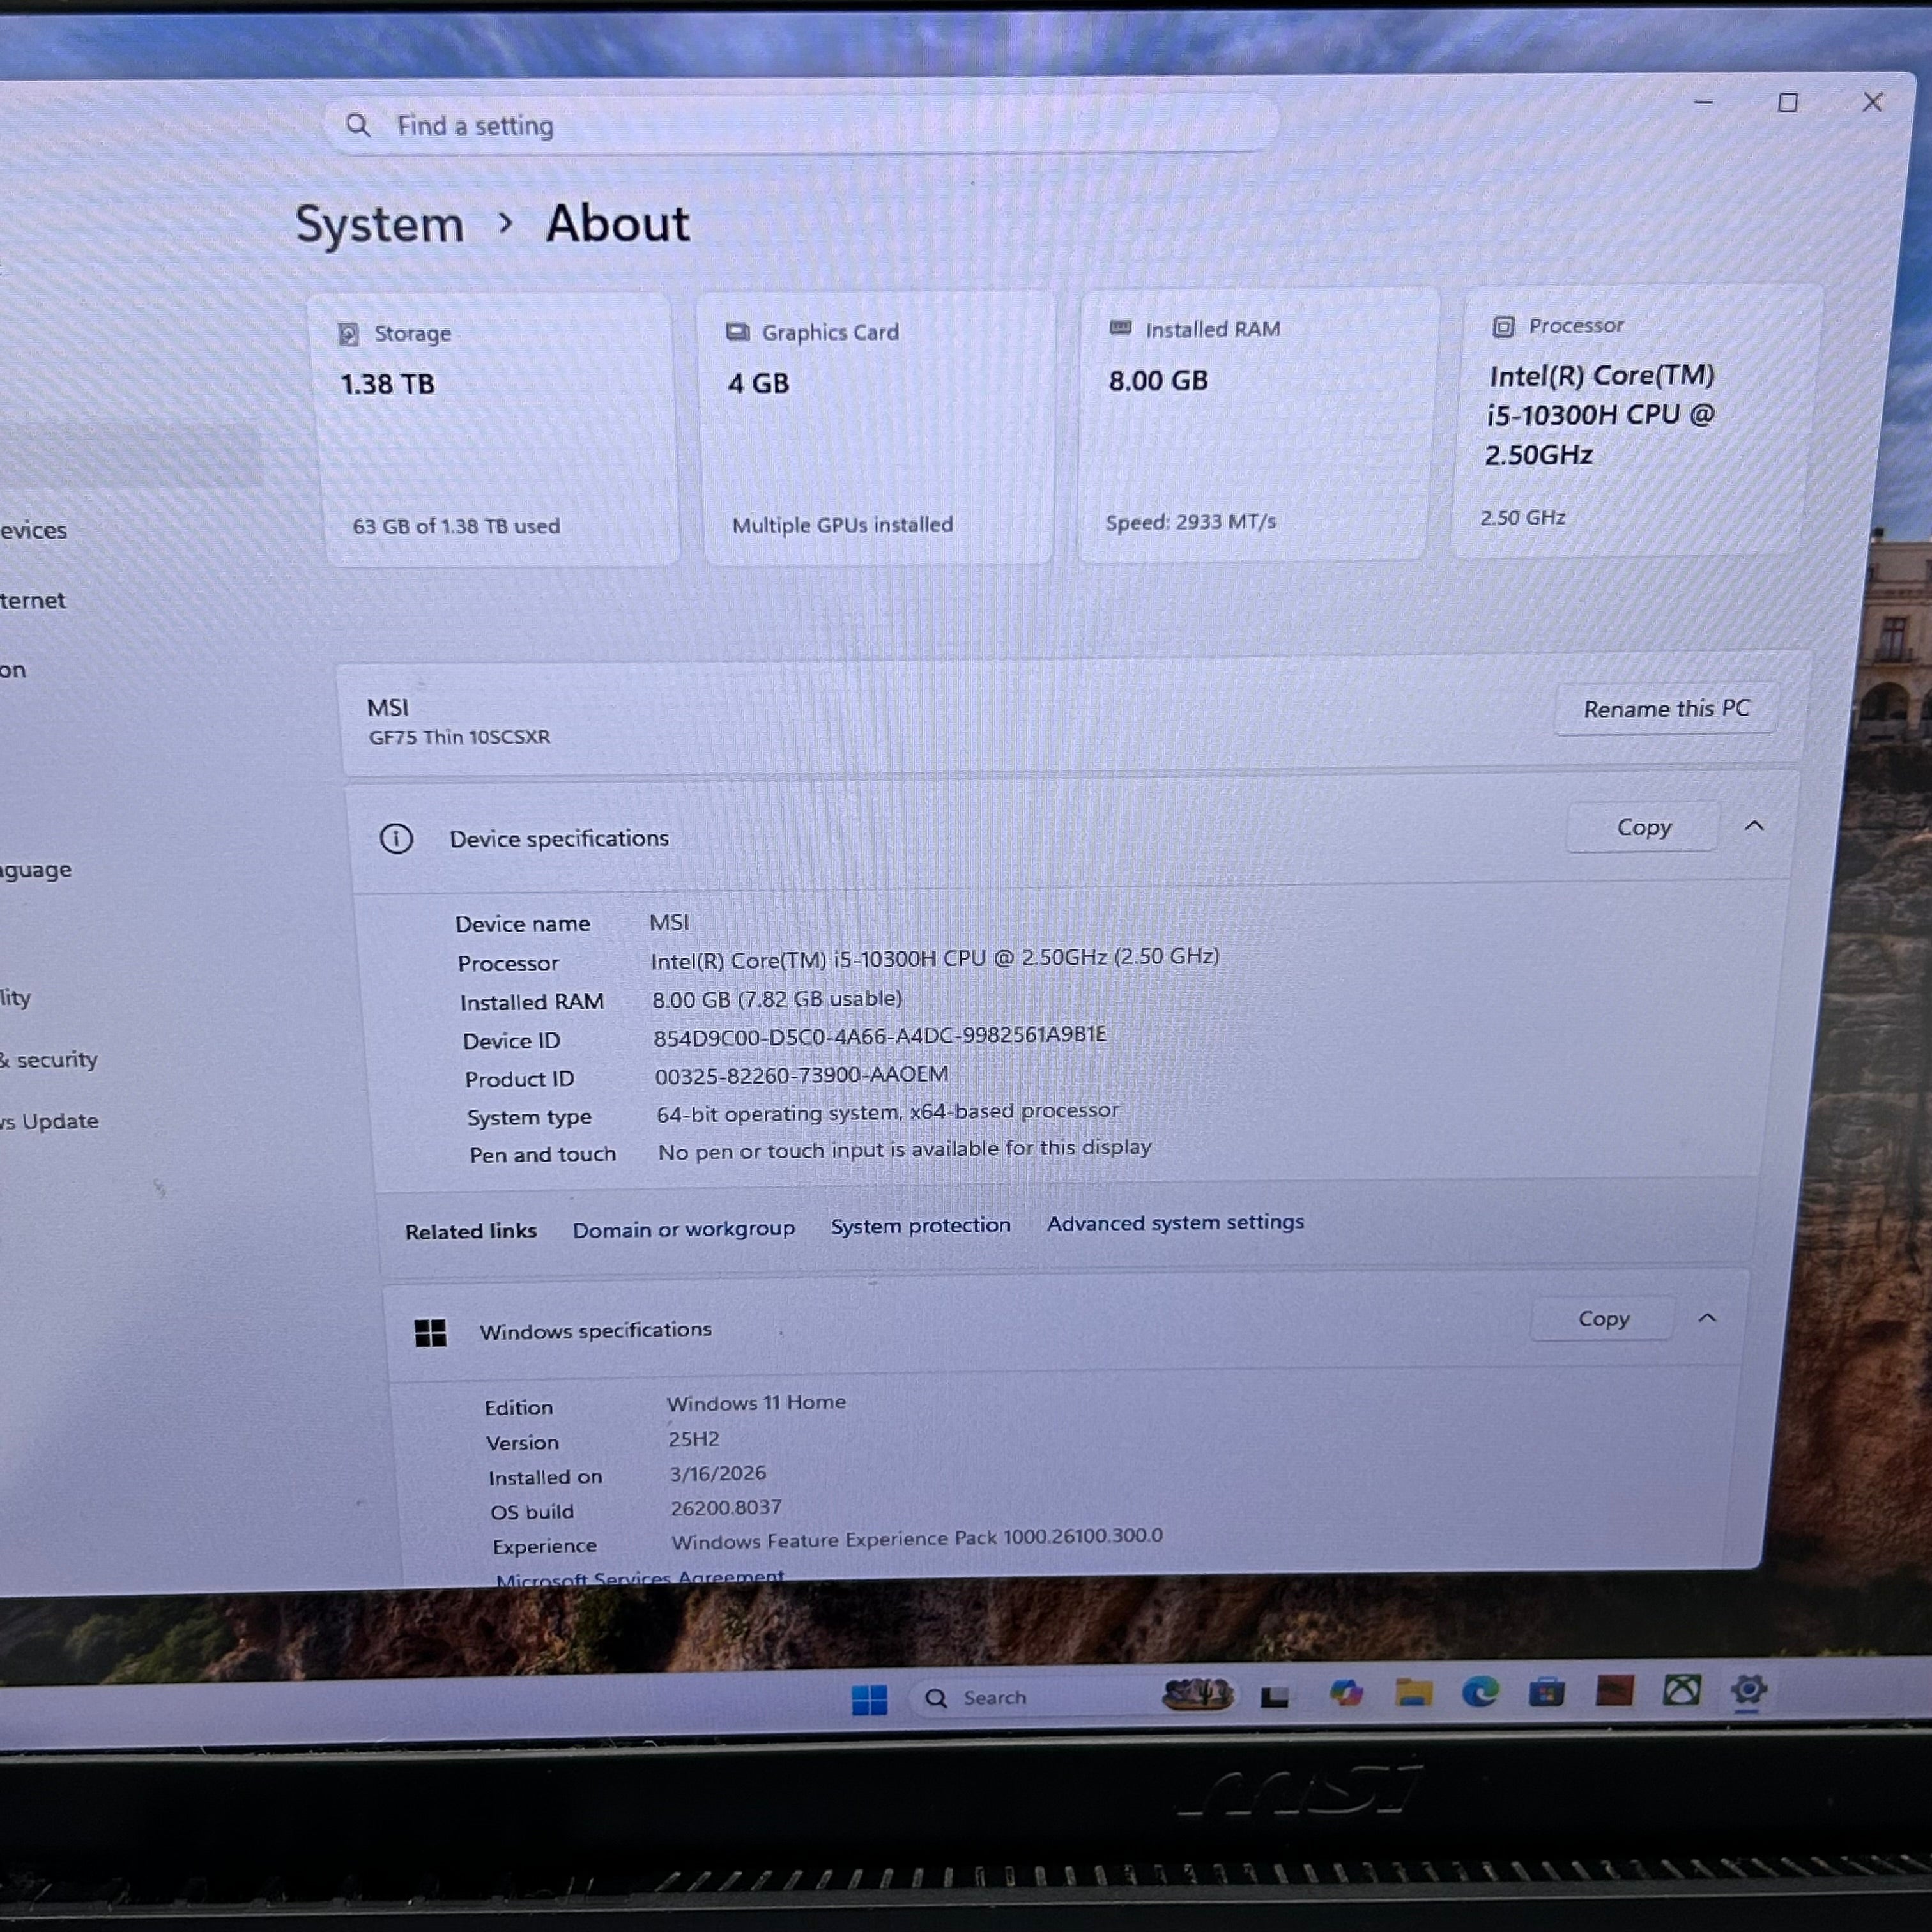Click 'GF75 Thin 10SCSXR' model text
This screenshot has height=1932, width=1932.
click(459, 737)
